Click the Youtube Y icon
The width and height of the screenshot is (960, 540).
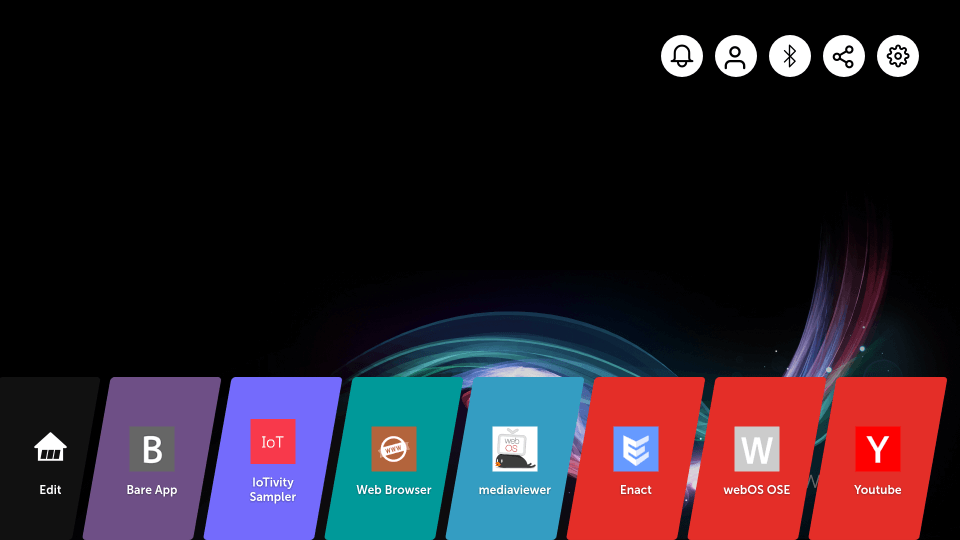tap(878, 449)
